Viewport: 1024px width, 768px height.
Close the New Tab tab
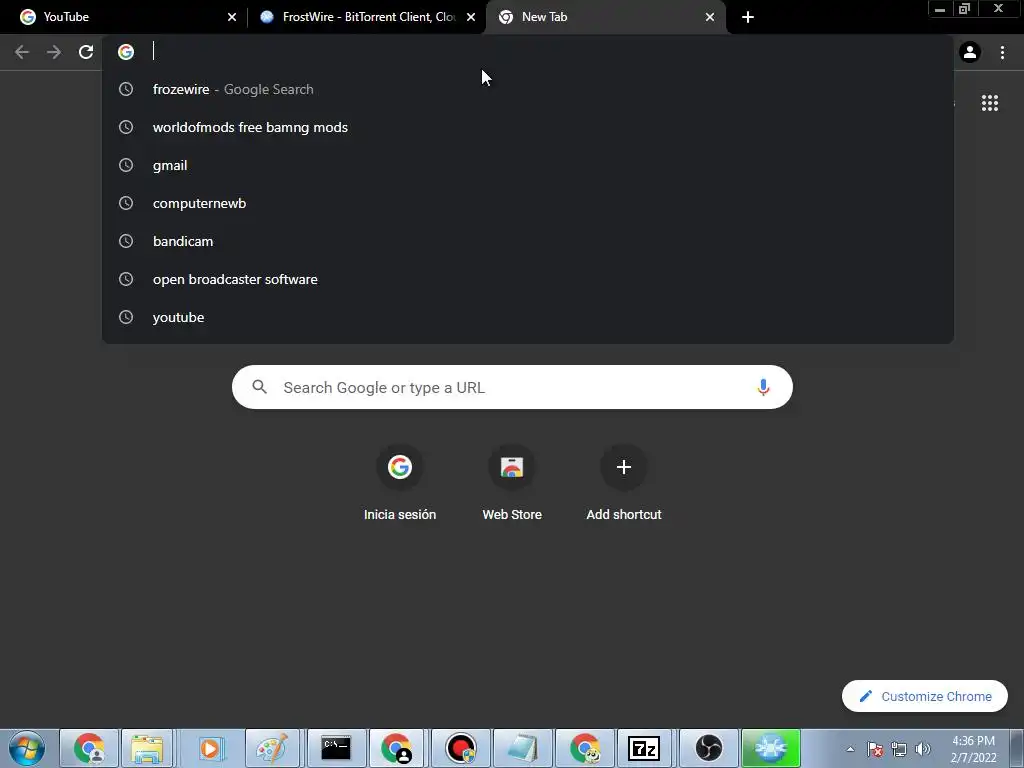(x=710, y=17)
